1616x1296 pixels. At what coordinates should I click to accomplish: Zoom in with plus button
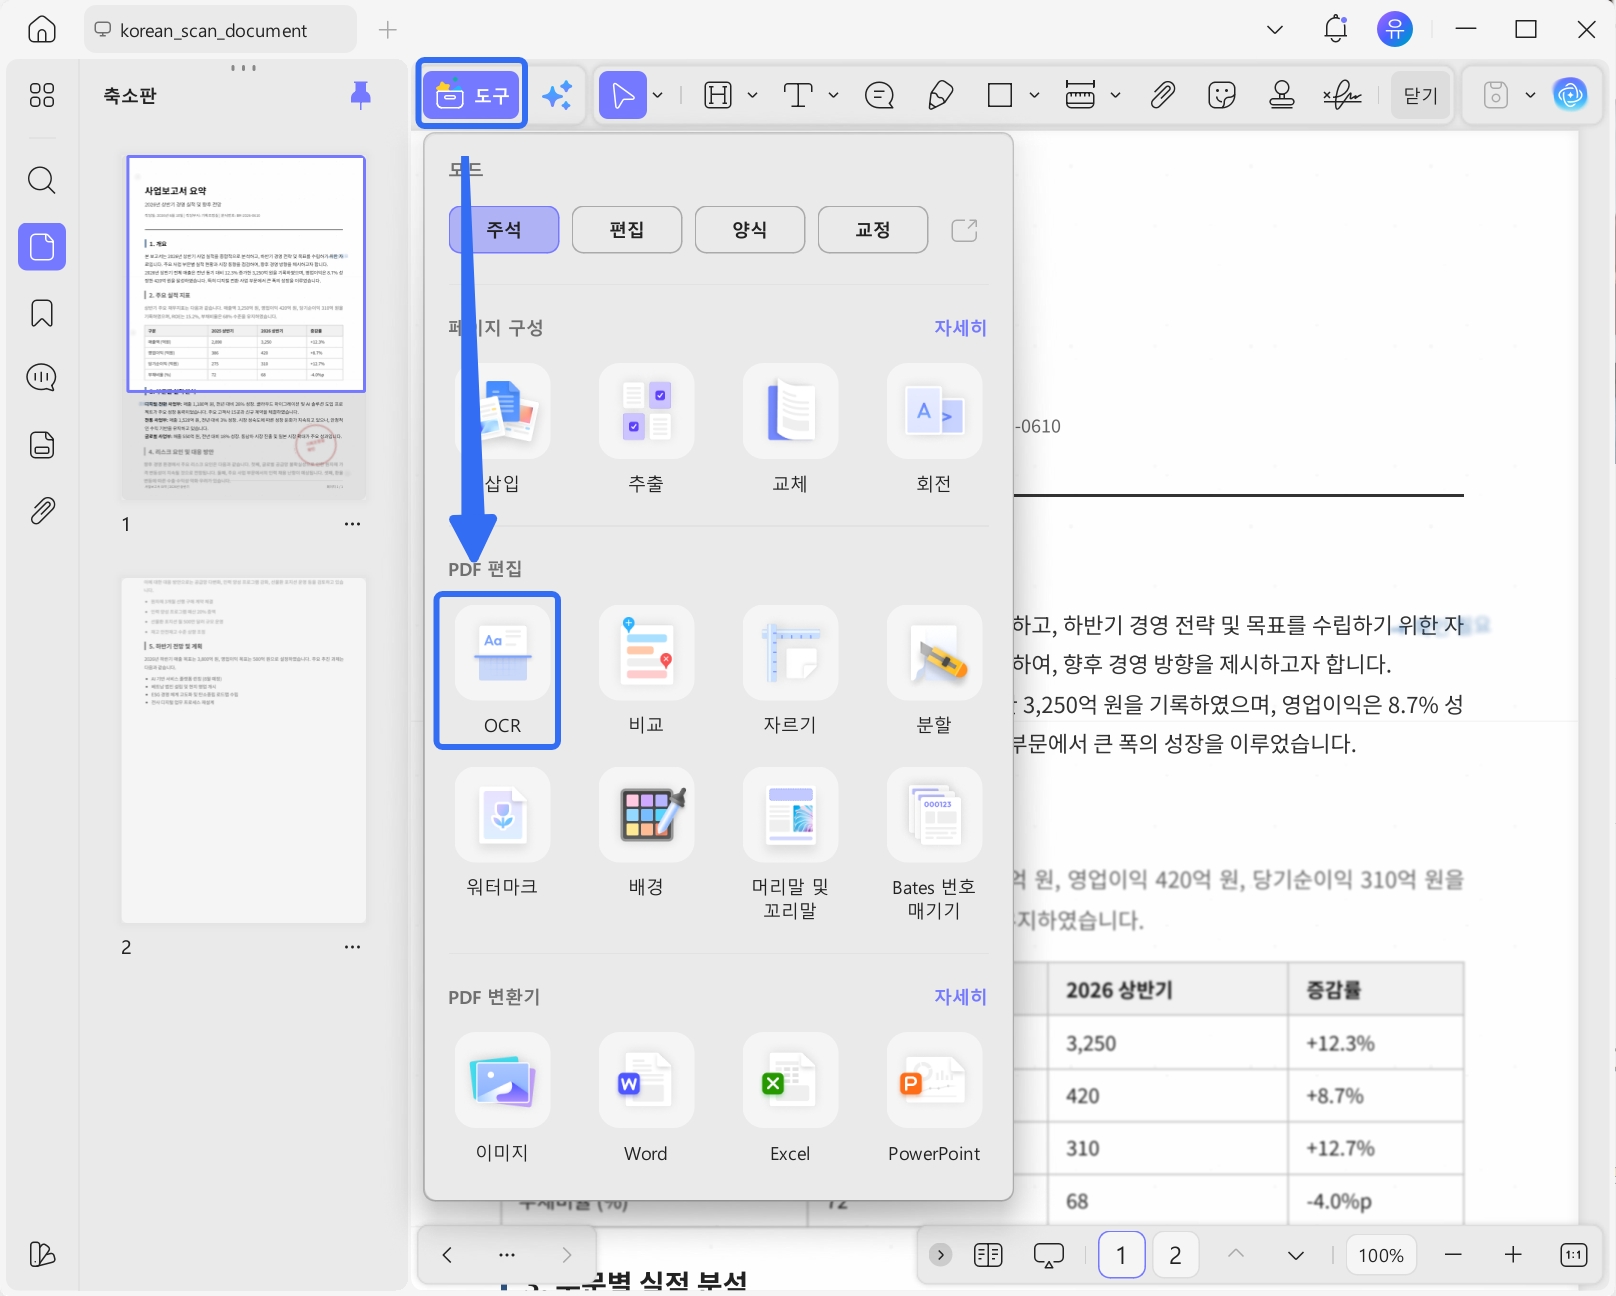pos(1513,1255)
